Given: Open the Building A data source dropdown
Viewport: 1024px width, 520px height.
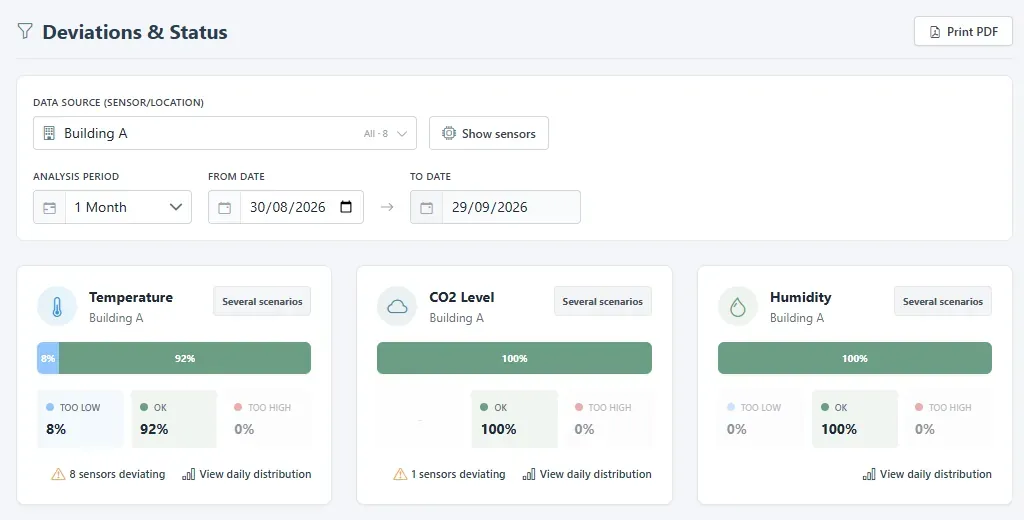Looking at the screenshot, I should [x=225, y=133].
